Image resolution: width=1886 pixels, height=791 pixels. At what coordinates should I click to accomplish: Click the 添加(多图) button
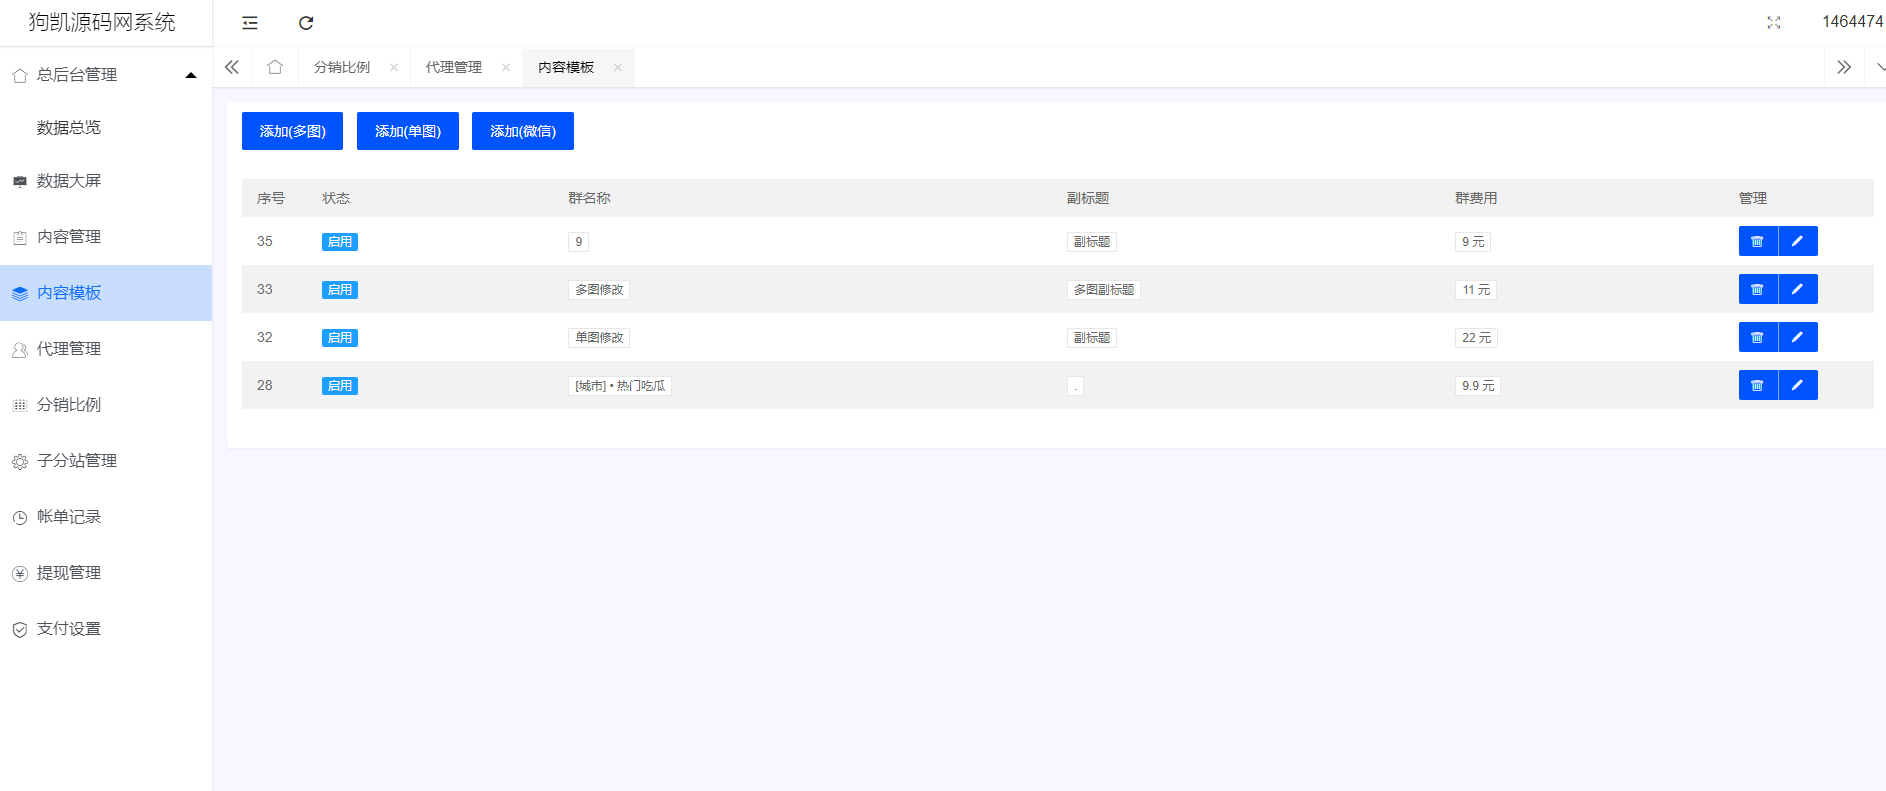pyautogui.click(x=292, y=131)
